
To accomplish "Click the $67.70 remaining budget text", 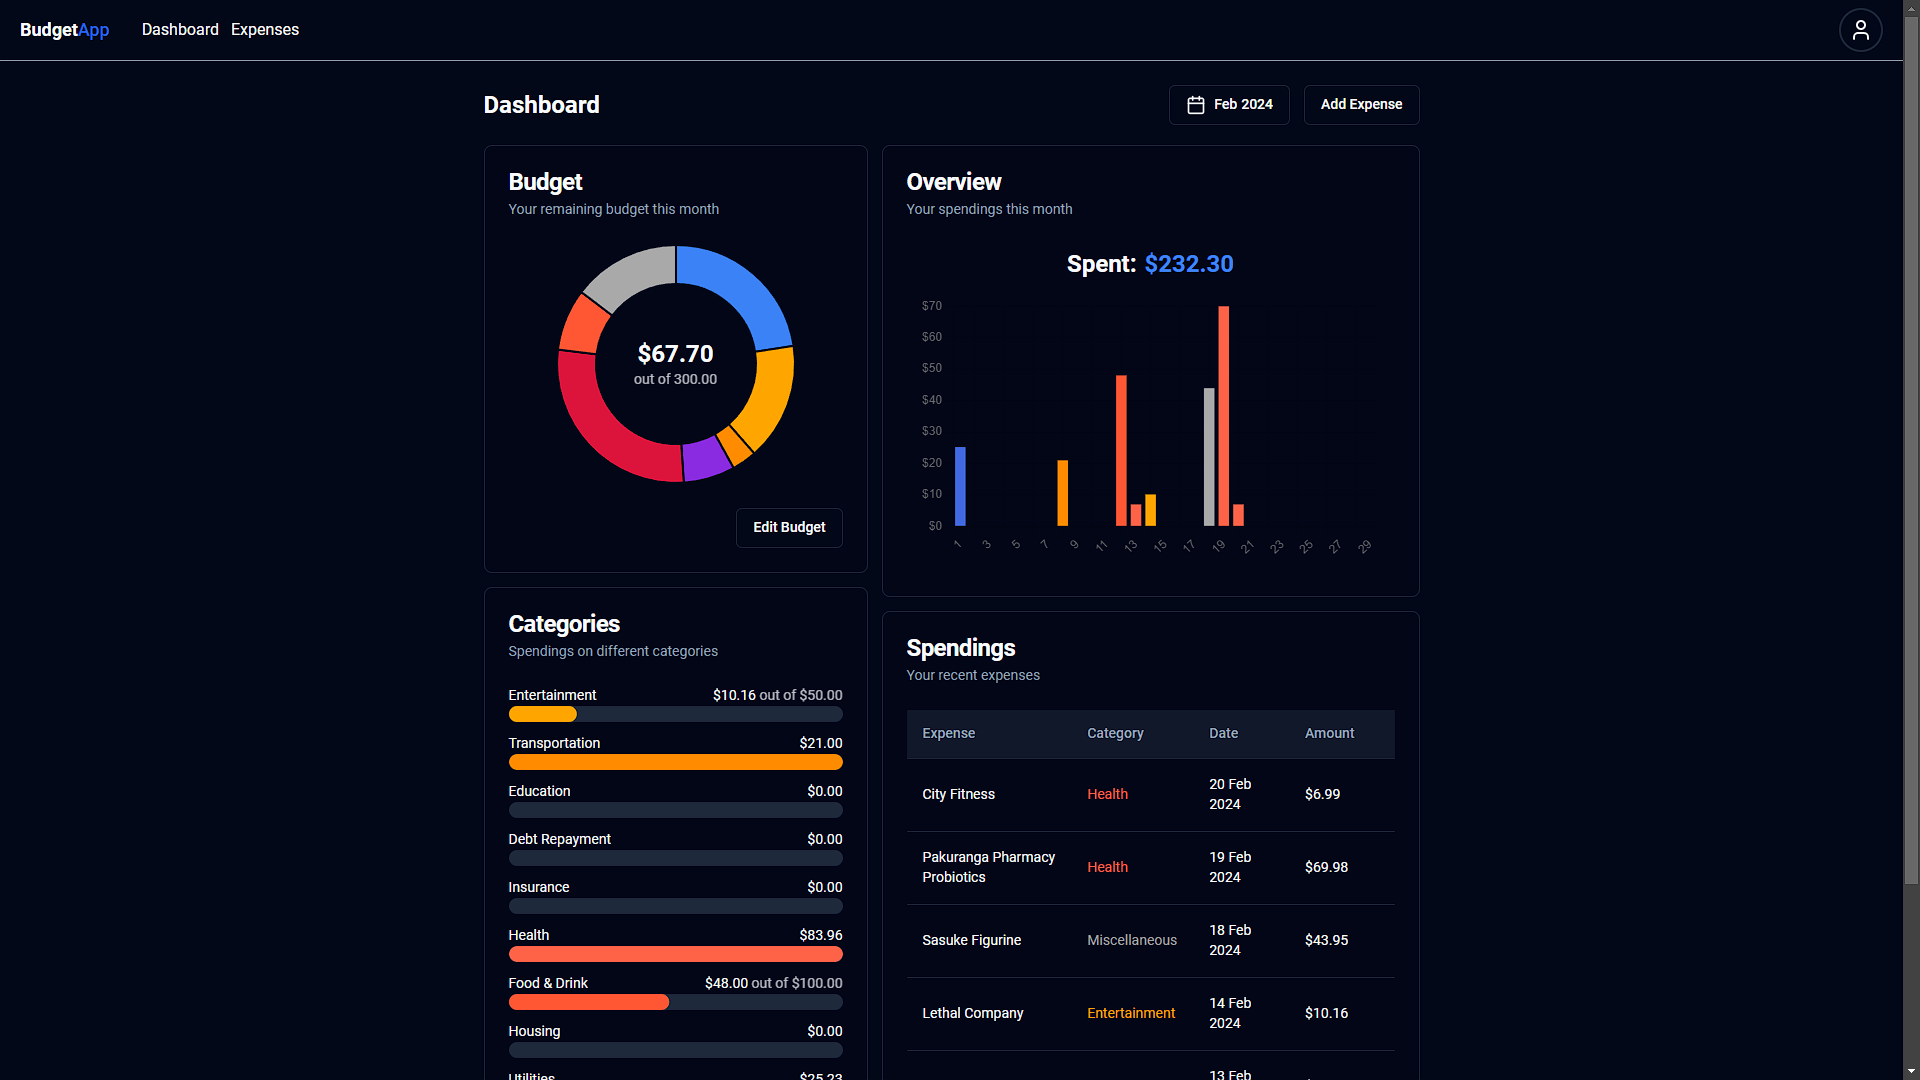I will [x=675, y=354].
